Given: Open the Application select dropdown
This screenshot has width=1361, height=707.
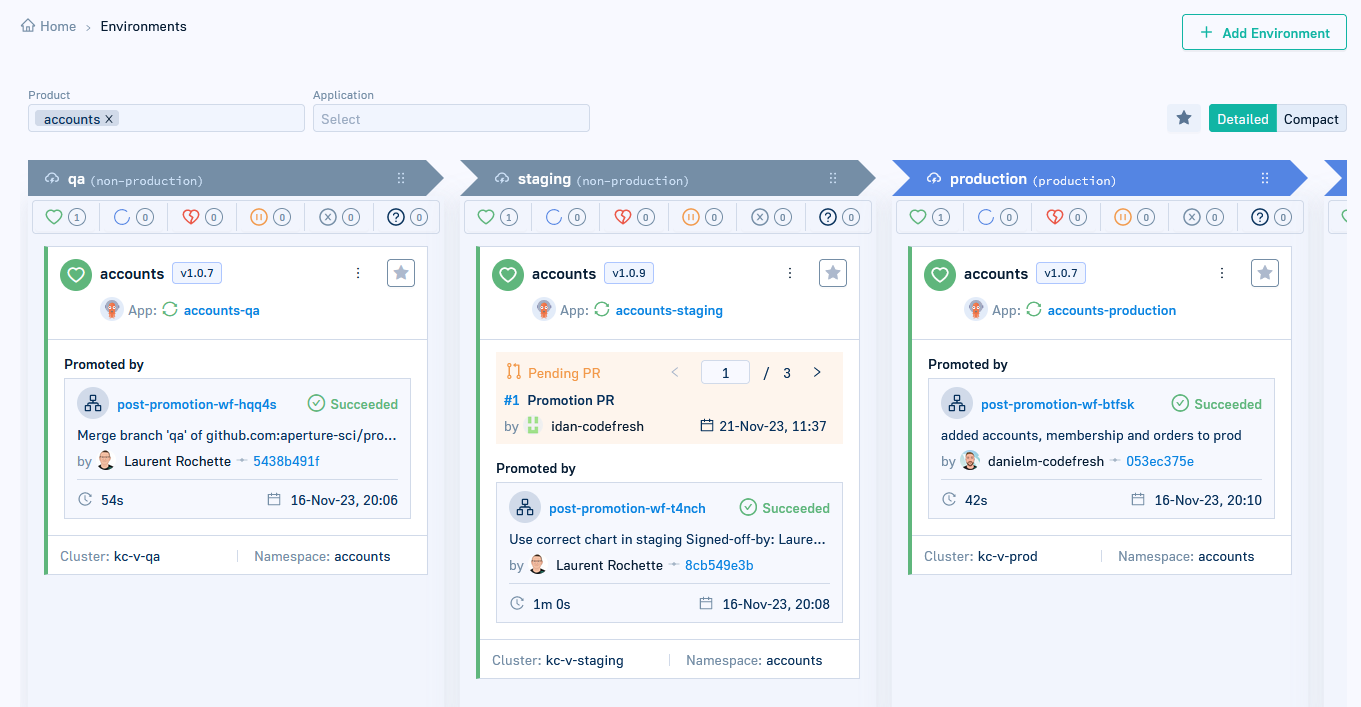Looking at the screenshot, I should click(x=451, y=117).
